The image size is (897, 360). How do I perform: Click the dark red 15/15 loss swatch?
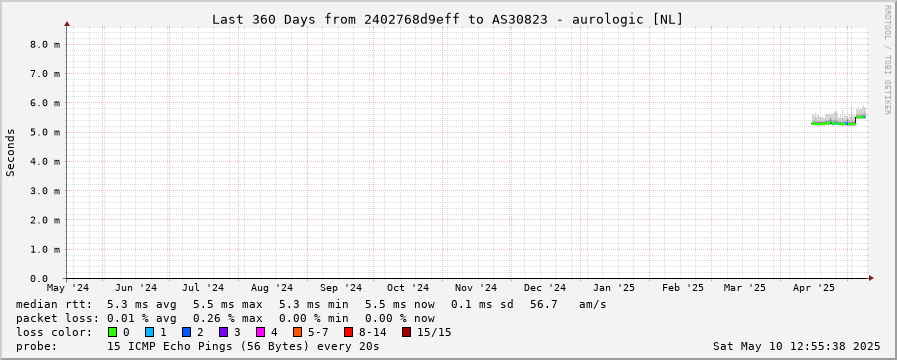coord(406,332)
